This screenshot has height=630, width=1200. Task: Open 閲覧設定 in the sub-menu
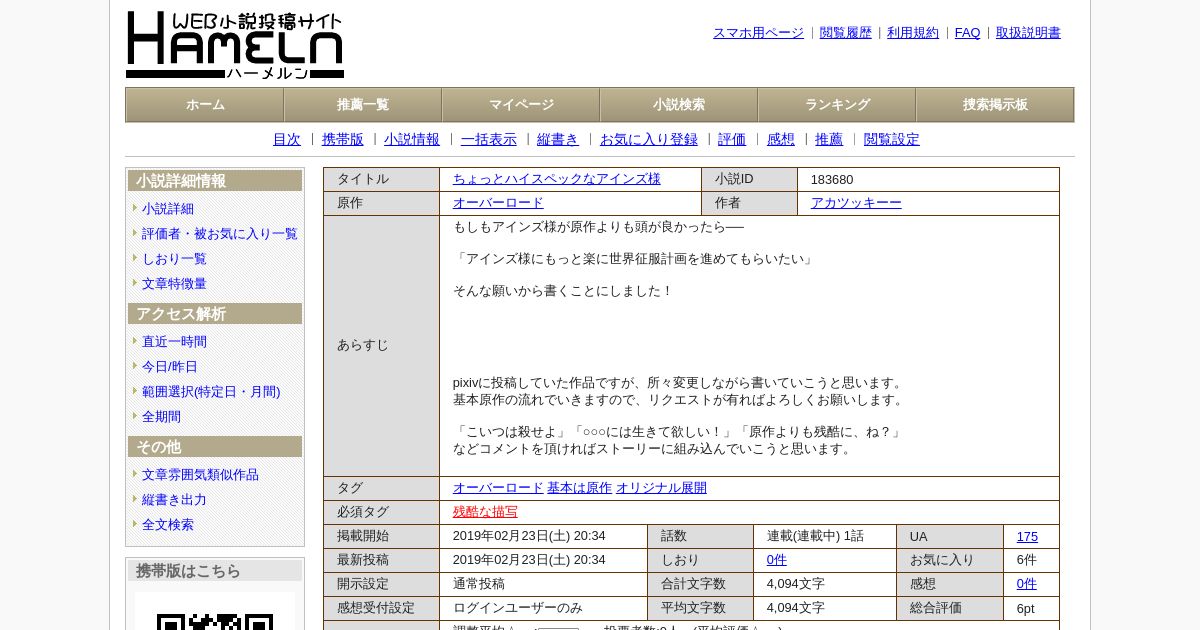pos(892,140)
